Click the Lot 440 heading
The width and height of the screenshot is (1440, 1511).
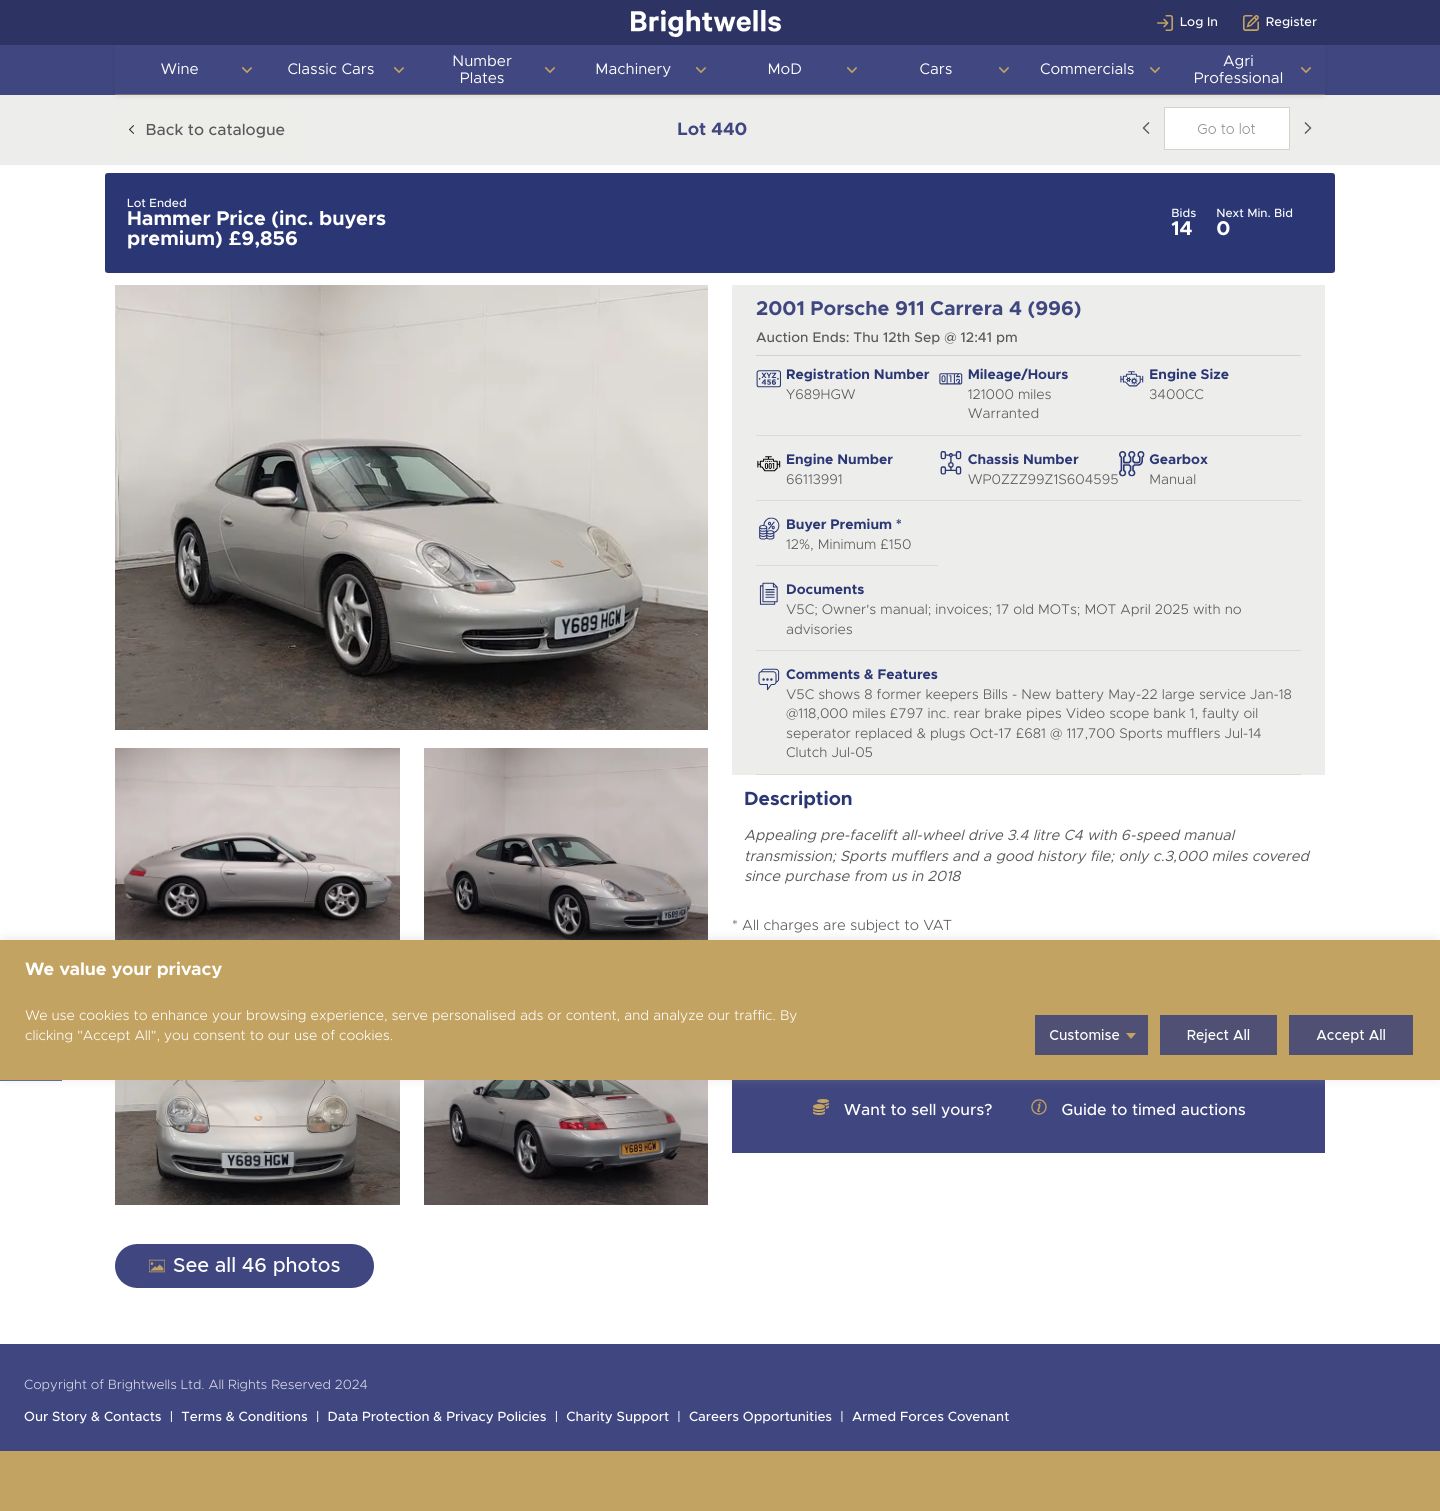[x=712, y=129]
